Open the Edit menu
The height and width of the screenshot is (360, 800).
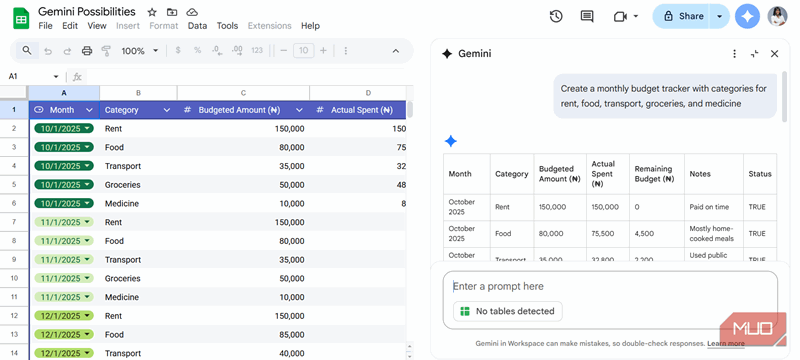[70, 25]
